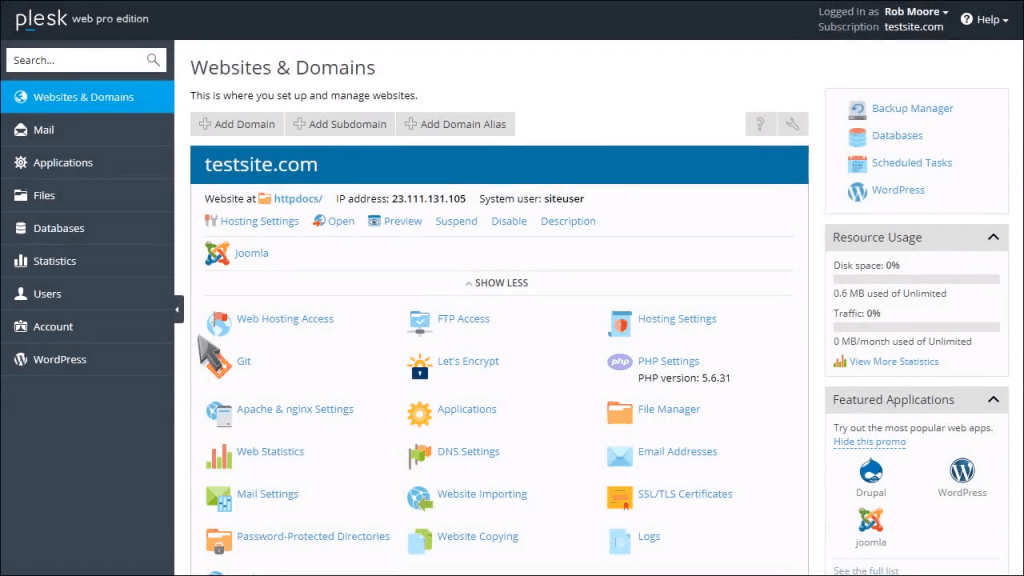Open the Rob Moore user dropdown
The width and height of the screenshot is (1024, 576).
click(x=916, y=12)
